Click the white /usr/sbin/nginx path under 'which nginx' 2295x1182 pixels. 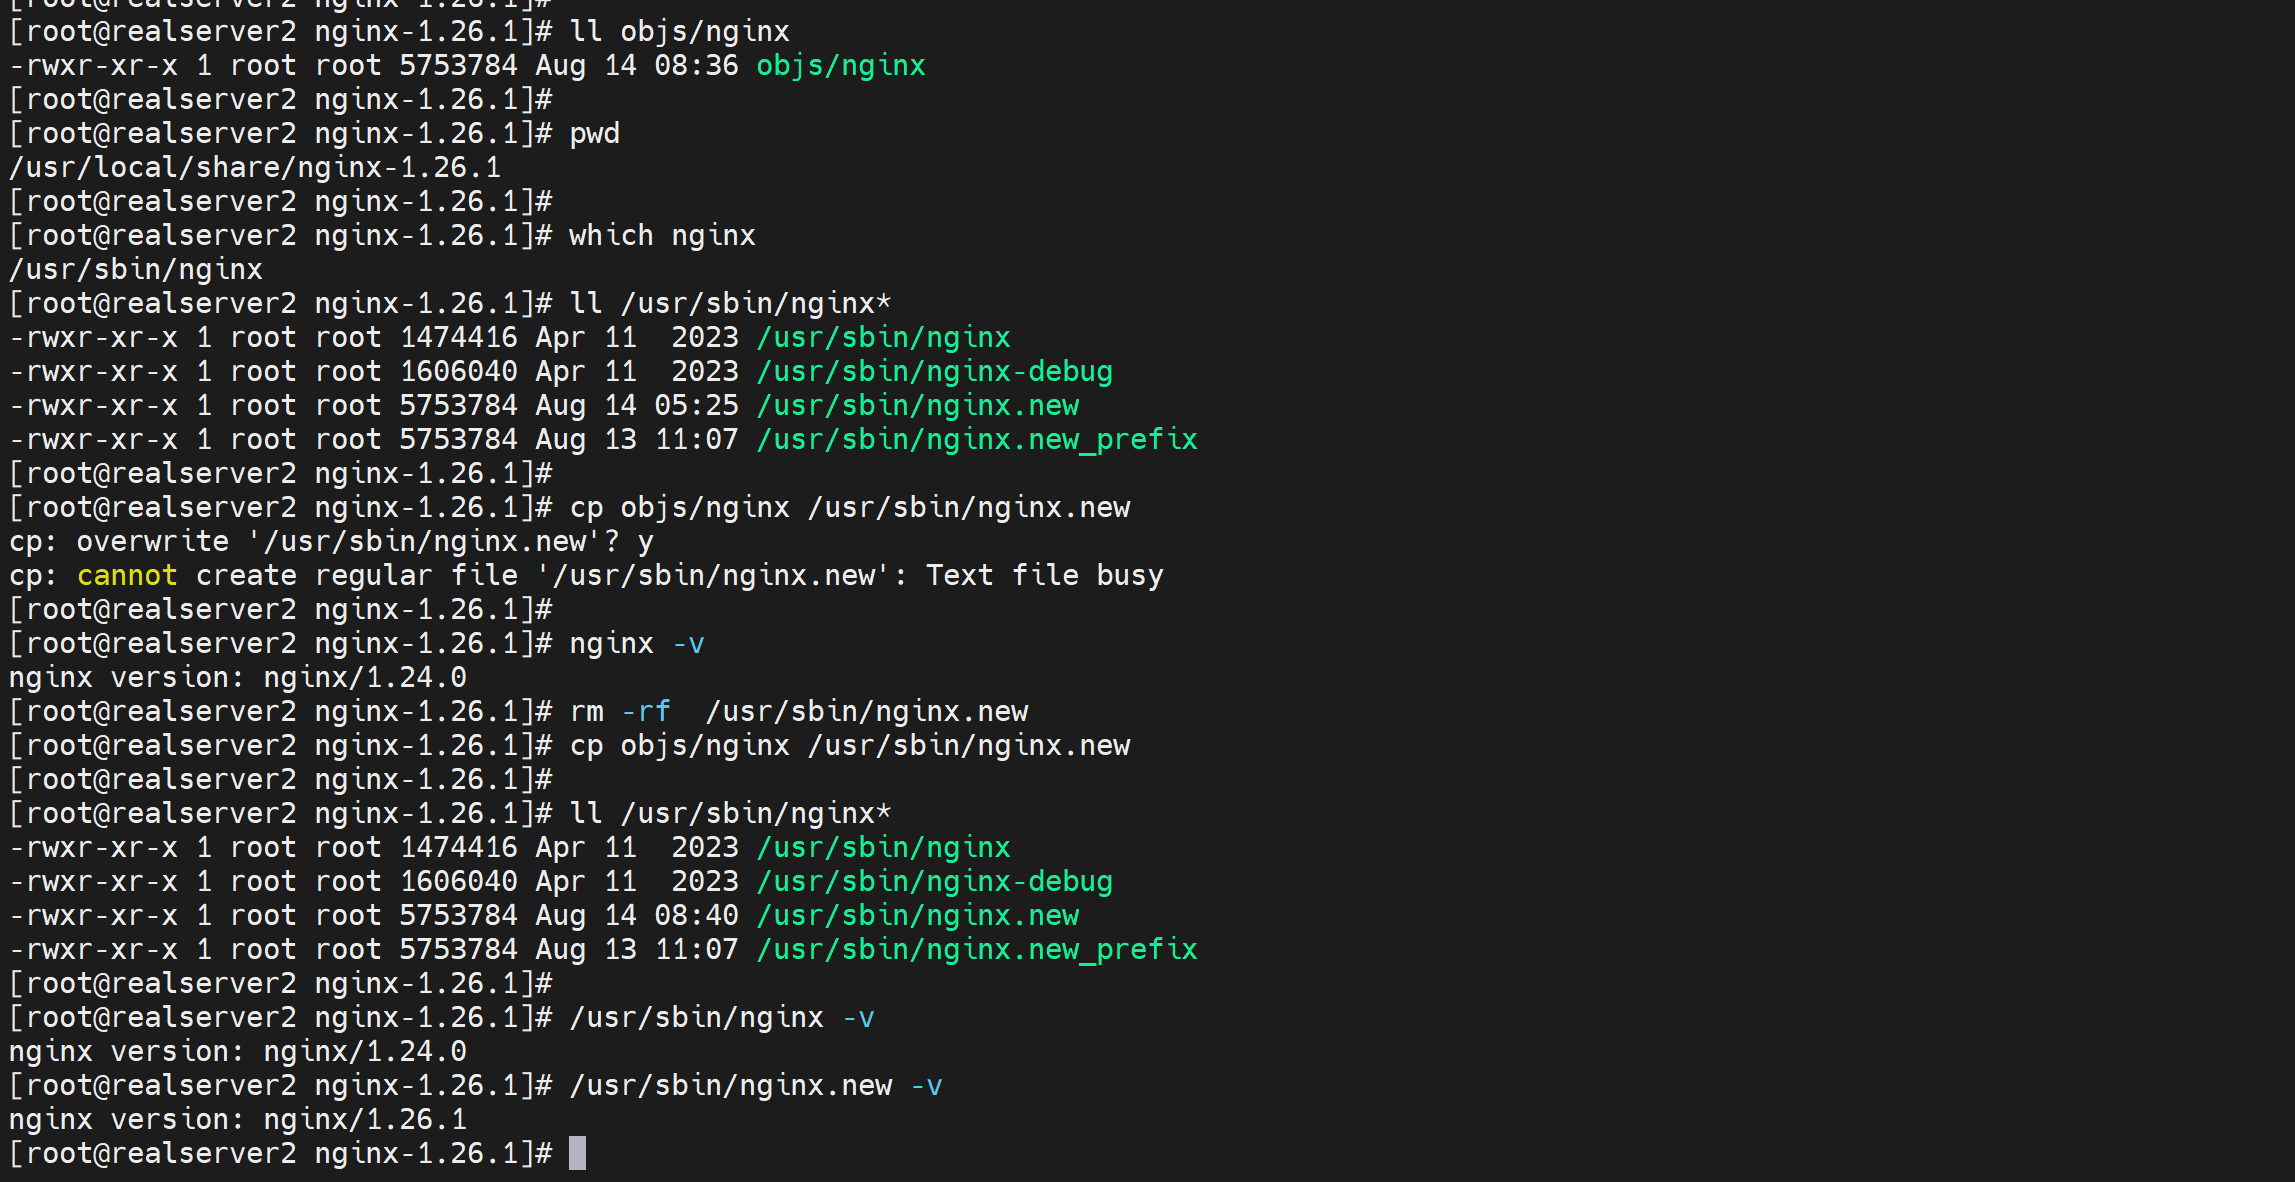136,270
